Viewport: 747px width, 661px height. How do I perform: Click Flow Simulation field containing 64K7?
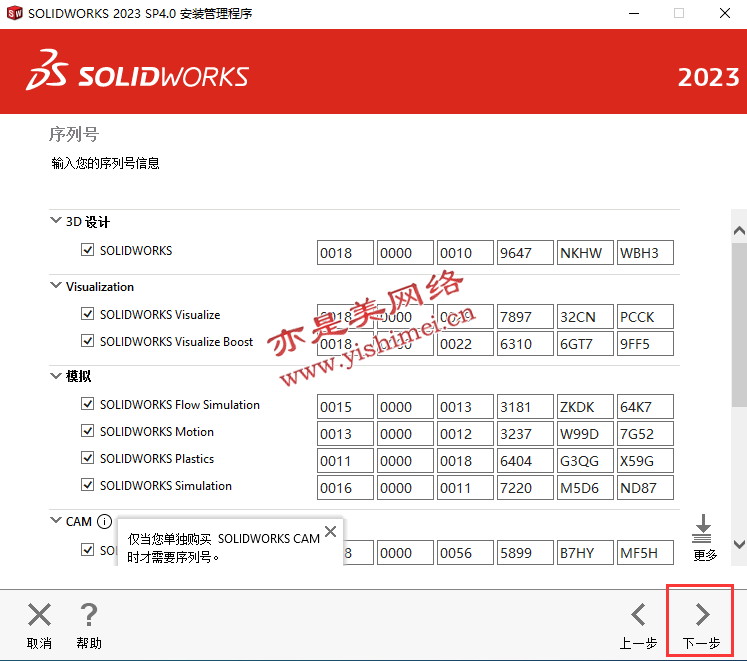[645, 407]
